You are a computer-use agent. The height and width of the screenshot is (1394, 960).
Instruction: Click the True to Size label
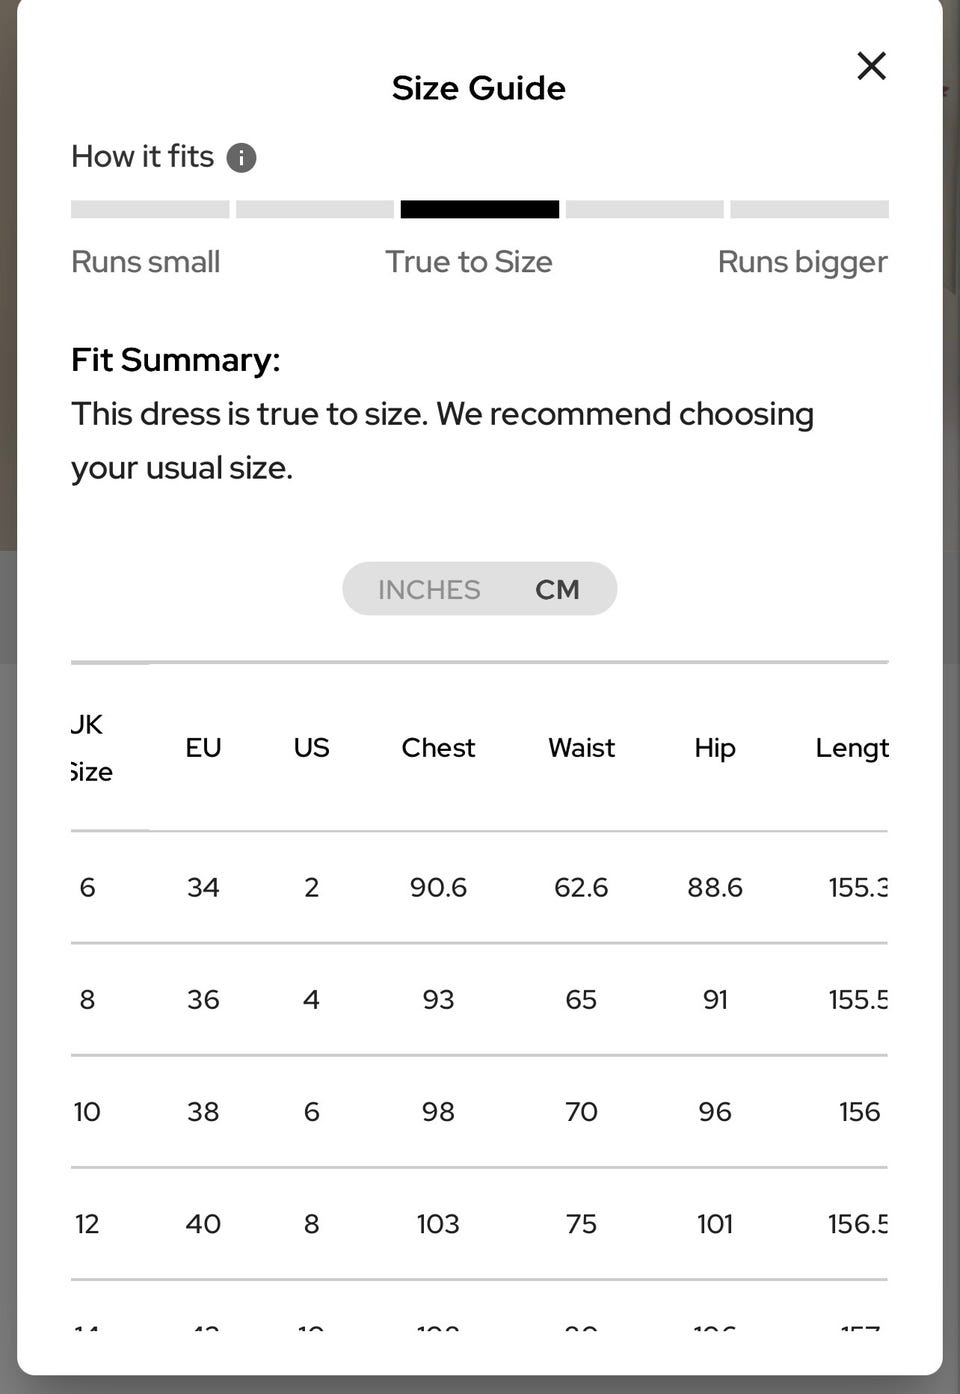click(469, 262)
